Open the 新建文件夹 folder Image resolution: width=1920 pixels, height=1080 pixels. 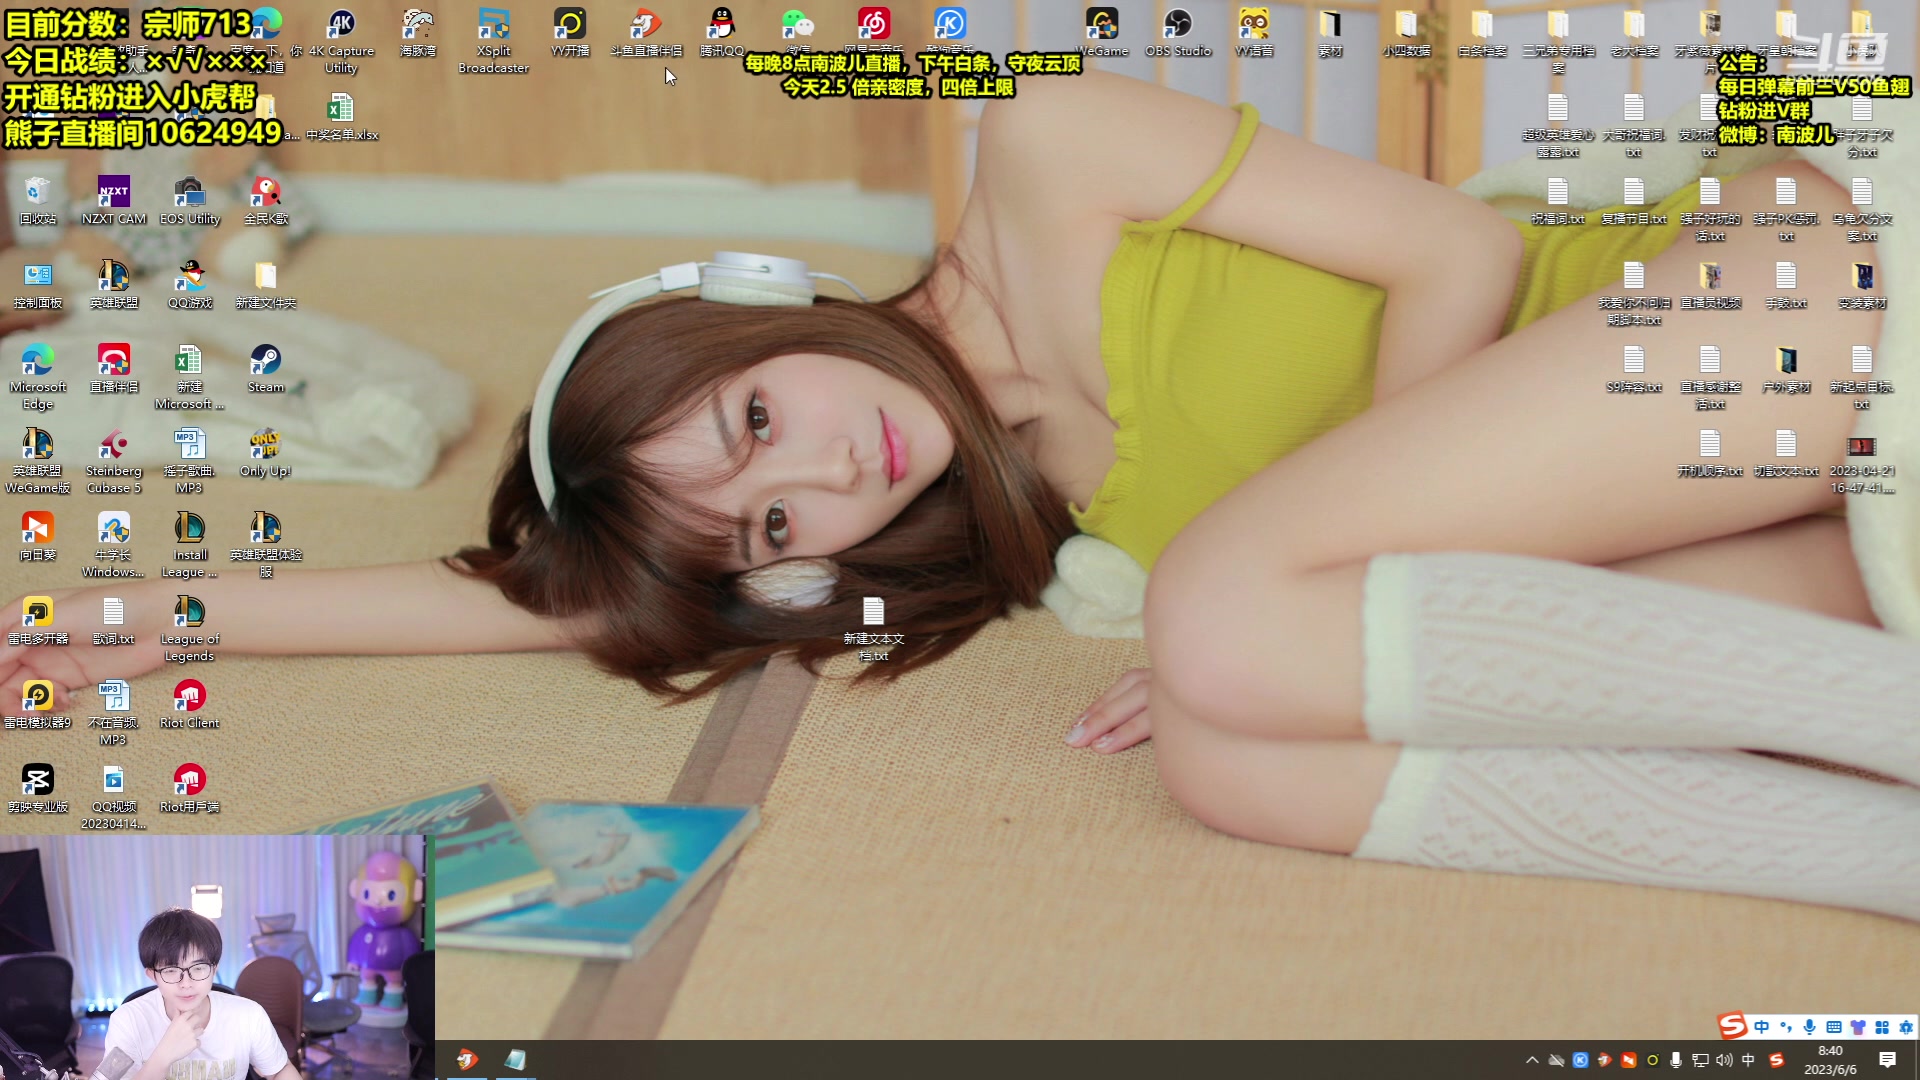click(266, 284)
